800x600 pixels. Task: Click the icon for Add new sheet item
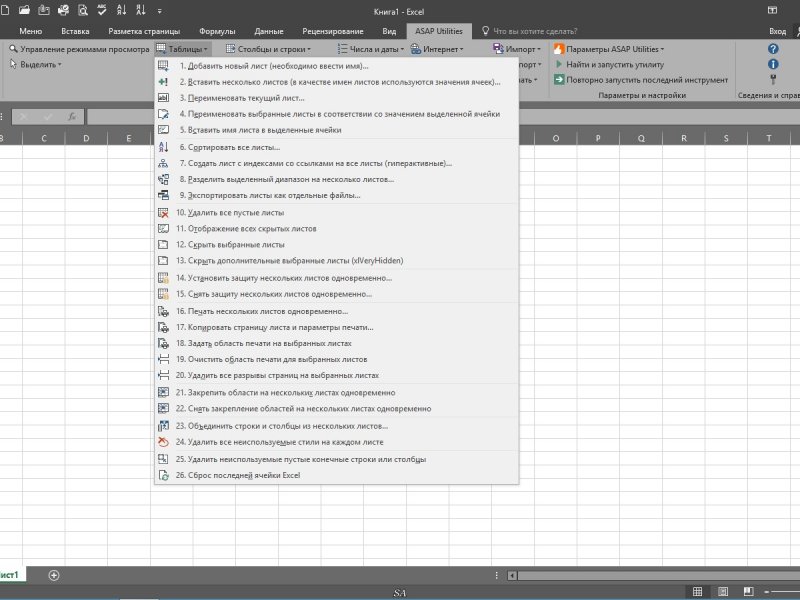coord(163,66)
